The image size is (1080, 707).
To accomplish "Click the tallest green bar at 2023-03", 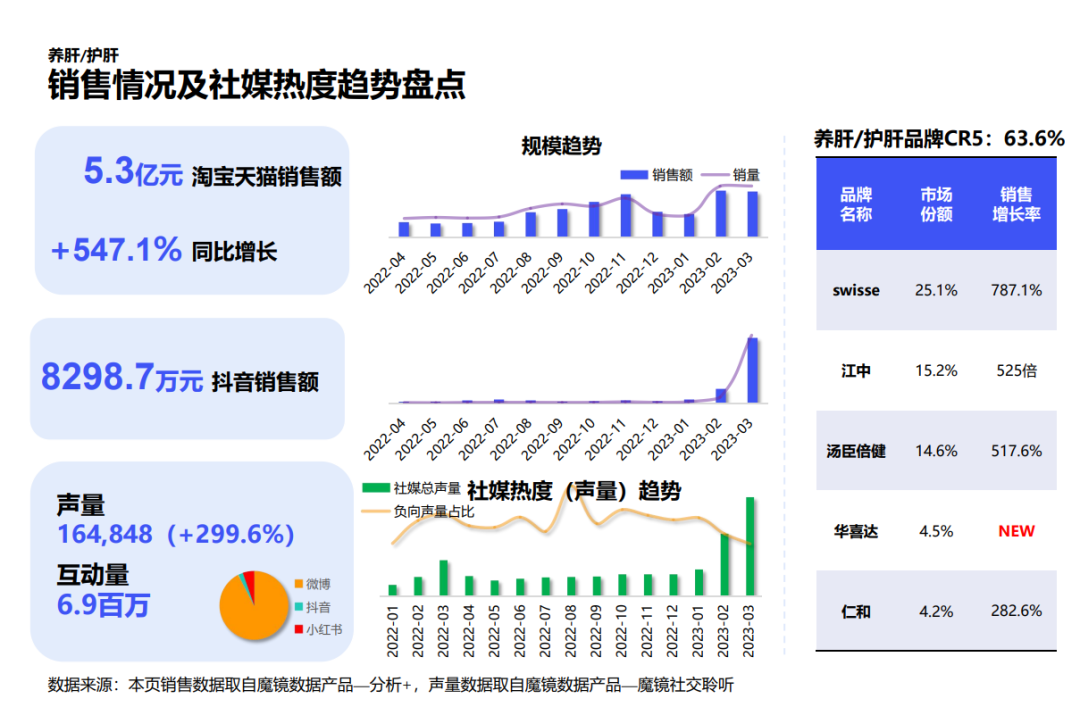I will tap(749, 545).
